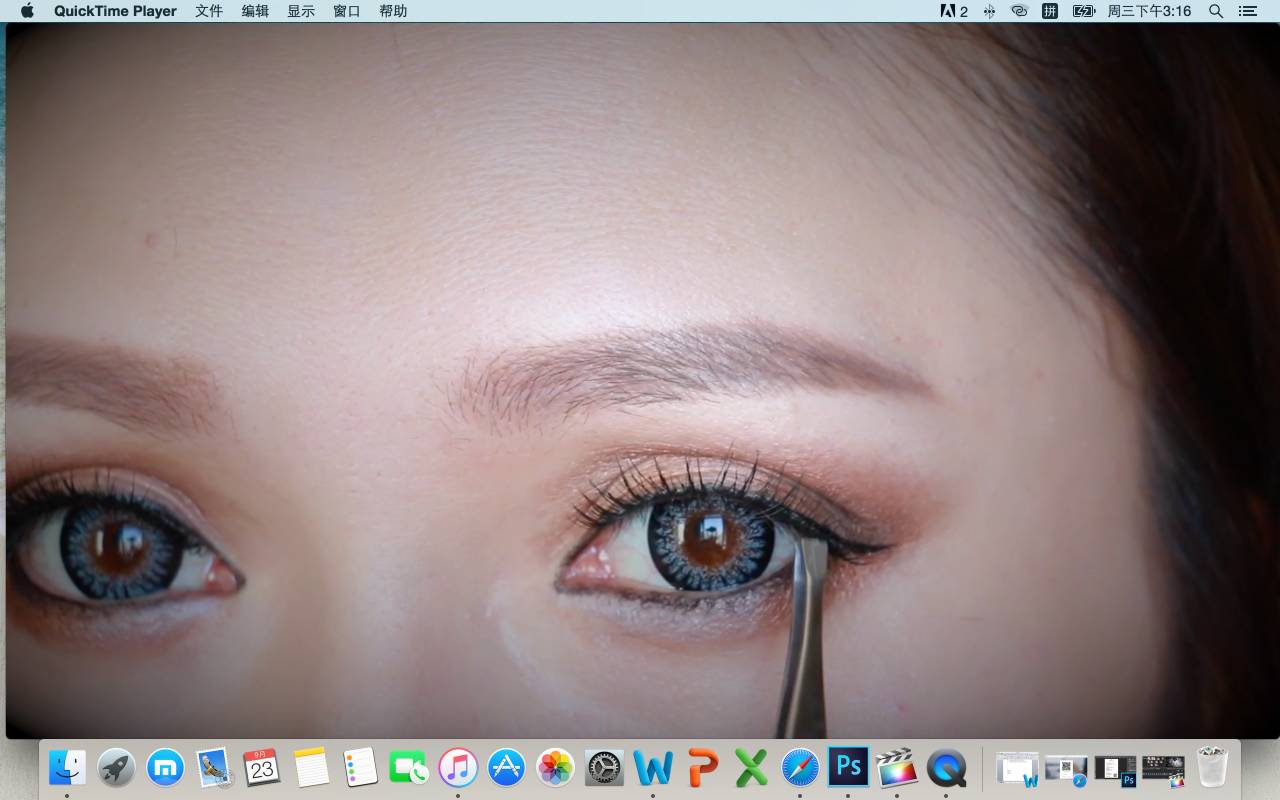This screenshot has width=1280, height=800.
Task: Open iTunes from the Dock
Action: click(x=458, y=768)
